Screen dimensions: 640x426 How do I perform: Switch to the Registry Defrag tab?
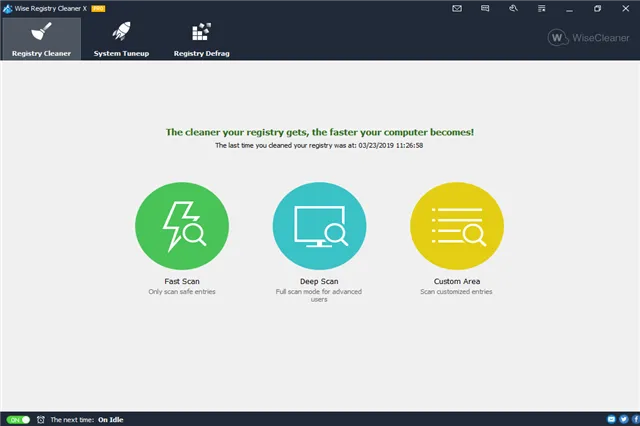(x=201, y=39)
